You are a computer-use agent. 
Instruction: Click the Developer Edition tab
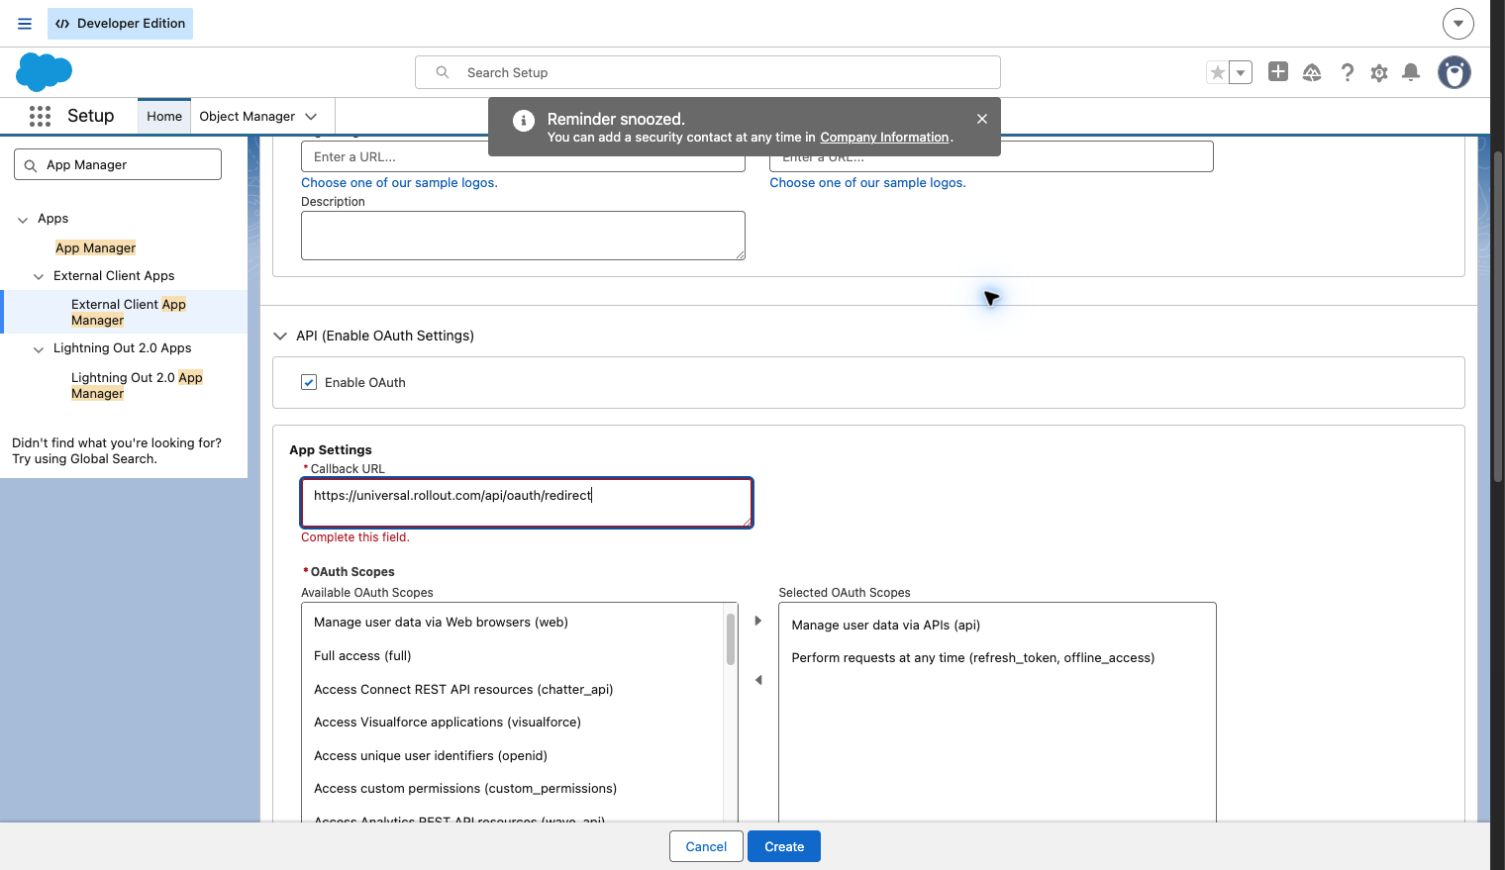tap(120, 23)
